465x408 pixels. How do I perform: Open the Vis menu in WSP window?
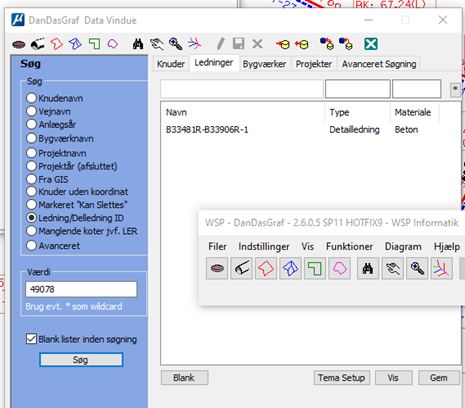pos(307,246)
